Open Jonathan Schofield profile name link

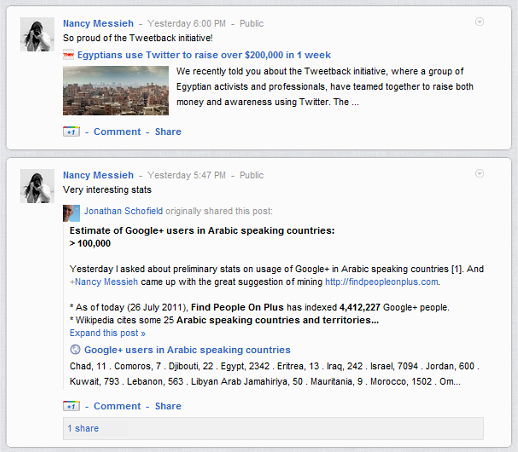(x=123, y=211)
